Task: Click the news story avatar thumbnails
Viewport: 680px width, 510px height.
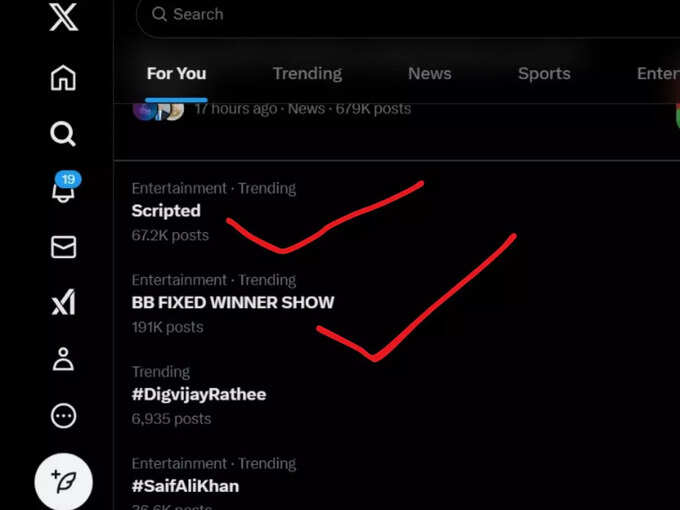Action: [158, 111]
